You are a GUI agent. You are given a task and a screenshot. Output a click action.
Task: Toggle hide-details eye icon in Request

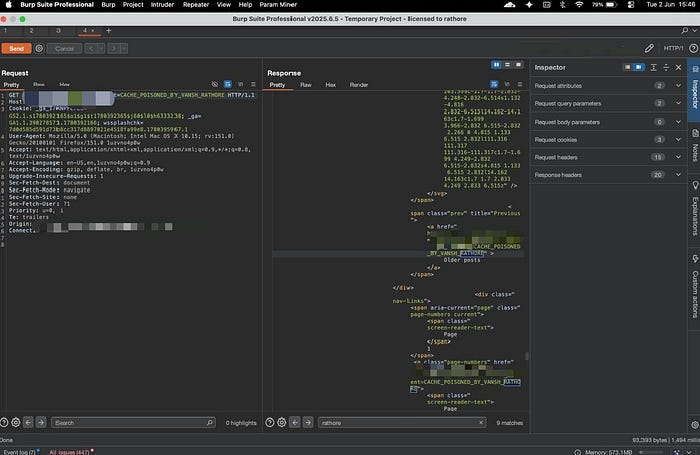point(215,84)
